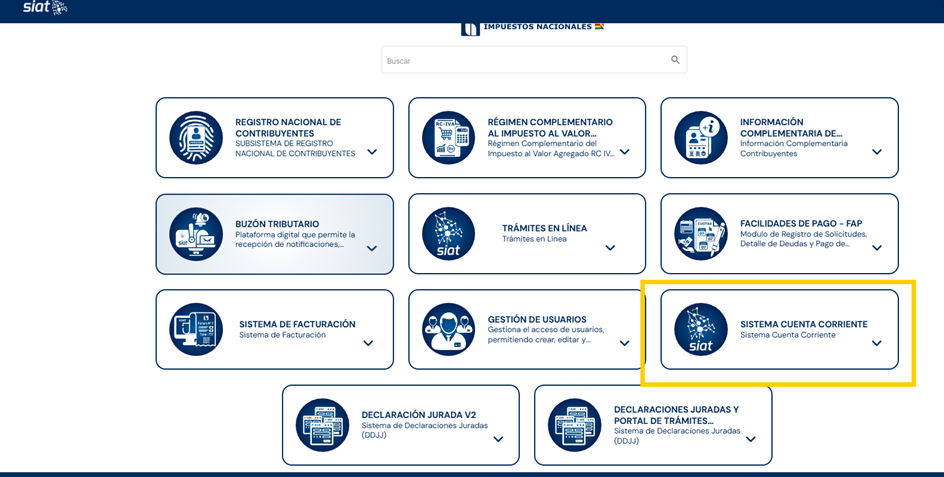944x477 pixels.
Task: Open DECLARACIONES JURADAS Y PORTAL DE TRÁMITES title
Action: [x=676, y=415]
